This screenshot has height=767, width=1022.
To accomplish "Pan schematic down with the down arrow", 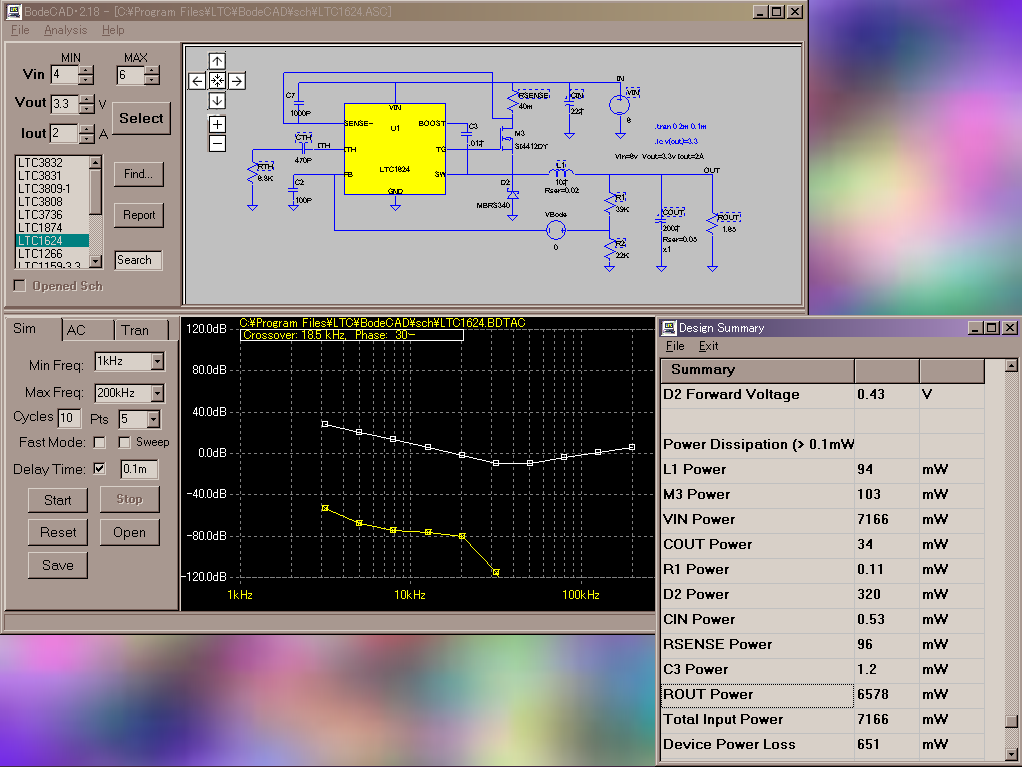I will click(217, 101).
